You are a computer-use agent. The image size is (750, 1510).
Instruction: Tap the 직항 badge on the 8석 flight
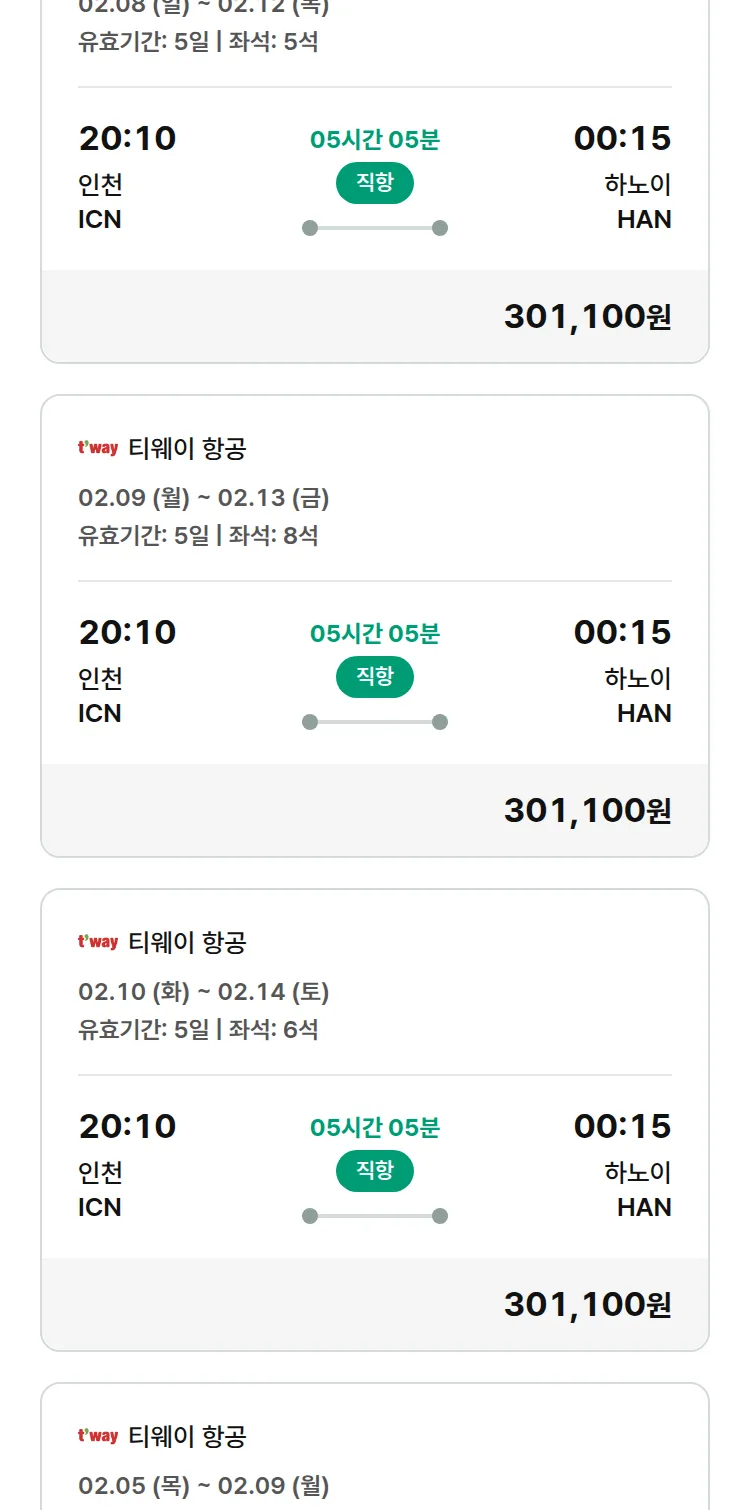(x=374, y=677)
